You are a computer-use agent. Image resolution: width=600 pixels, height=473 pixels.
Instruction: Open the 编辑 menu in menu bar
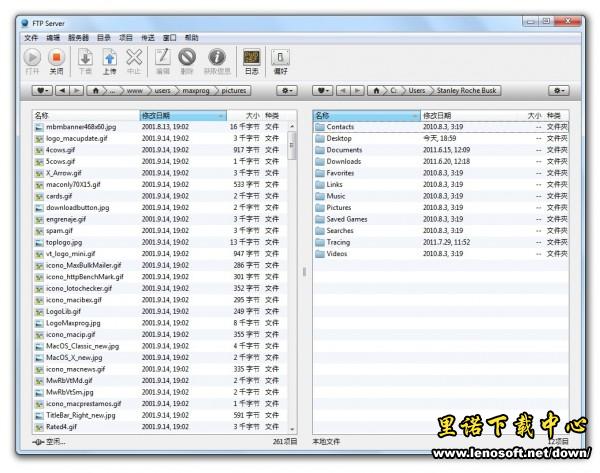(53, 38)
